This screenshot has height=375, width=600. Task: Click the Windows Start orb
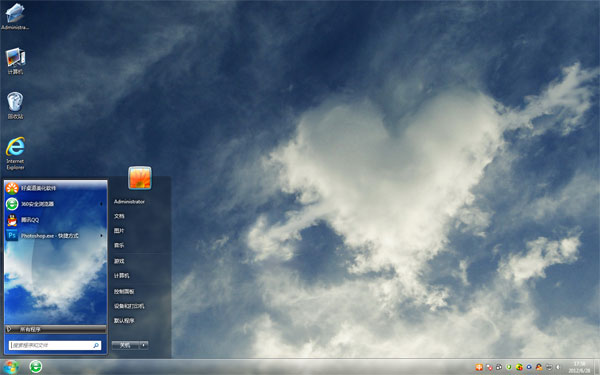(11, 367)
